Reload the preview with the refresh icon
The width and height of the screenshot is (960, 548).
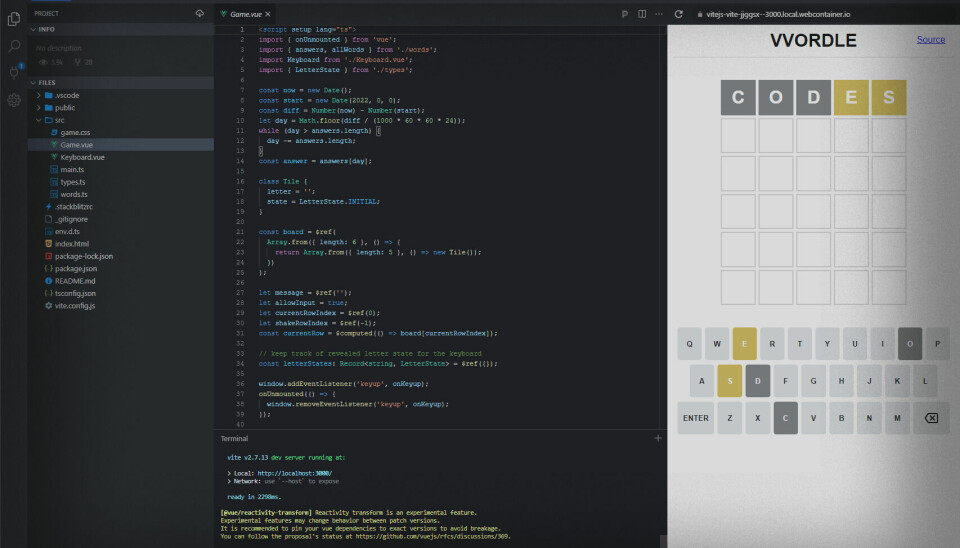(678, 14)
